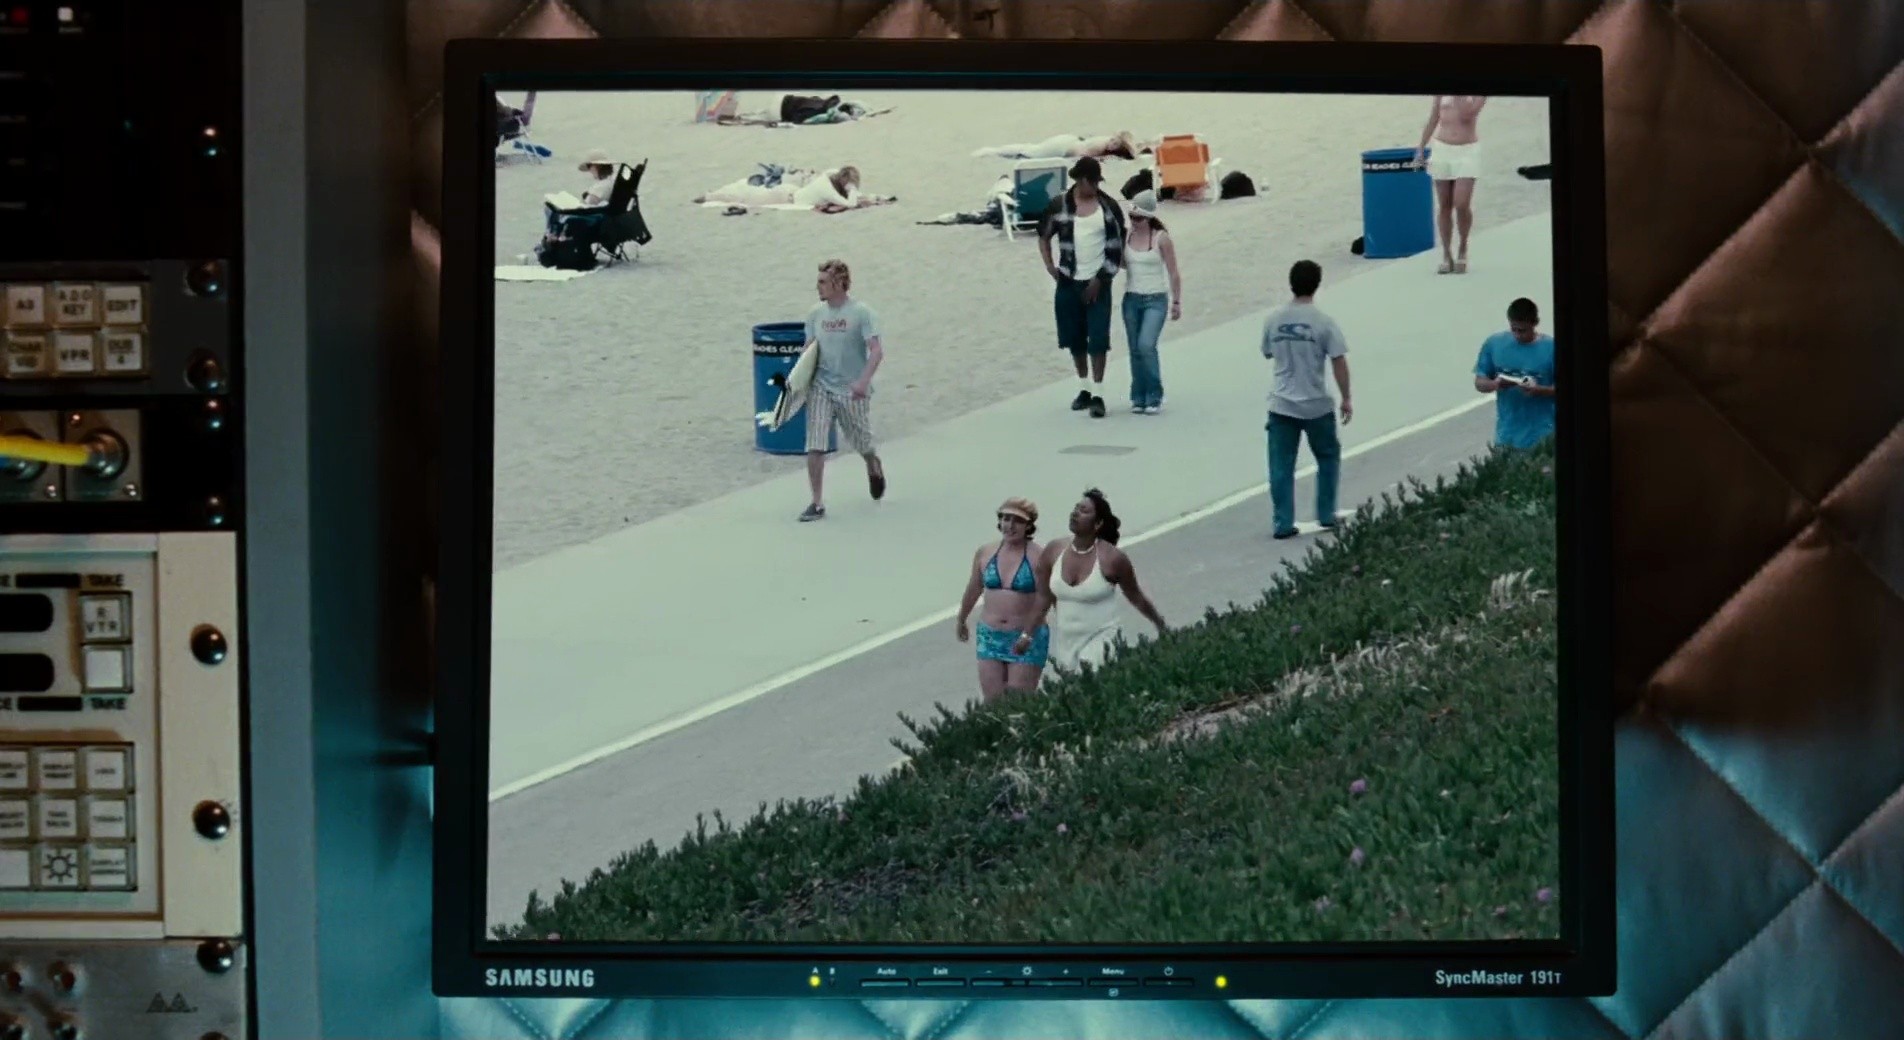Viewport: 1904px width, 1040px height.
Task: Click the surfer carrying the board on screen
Action: click(838, 390)
